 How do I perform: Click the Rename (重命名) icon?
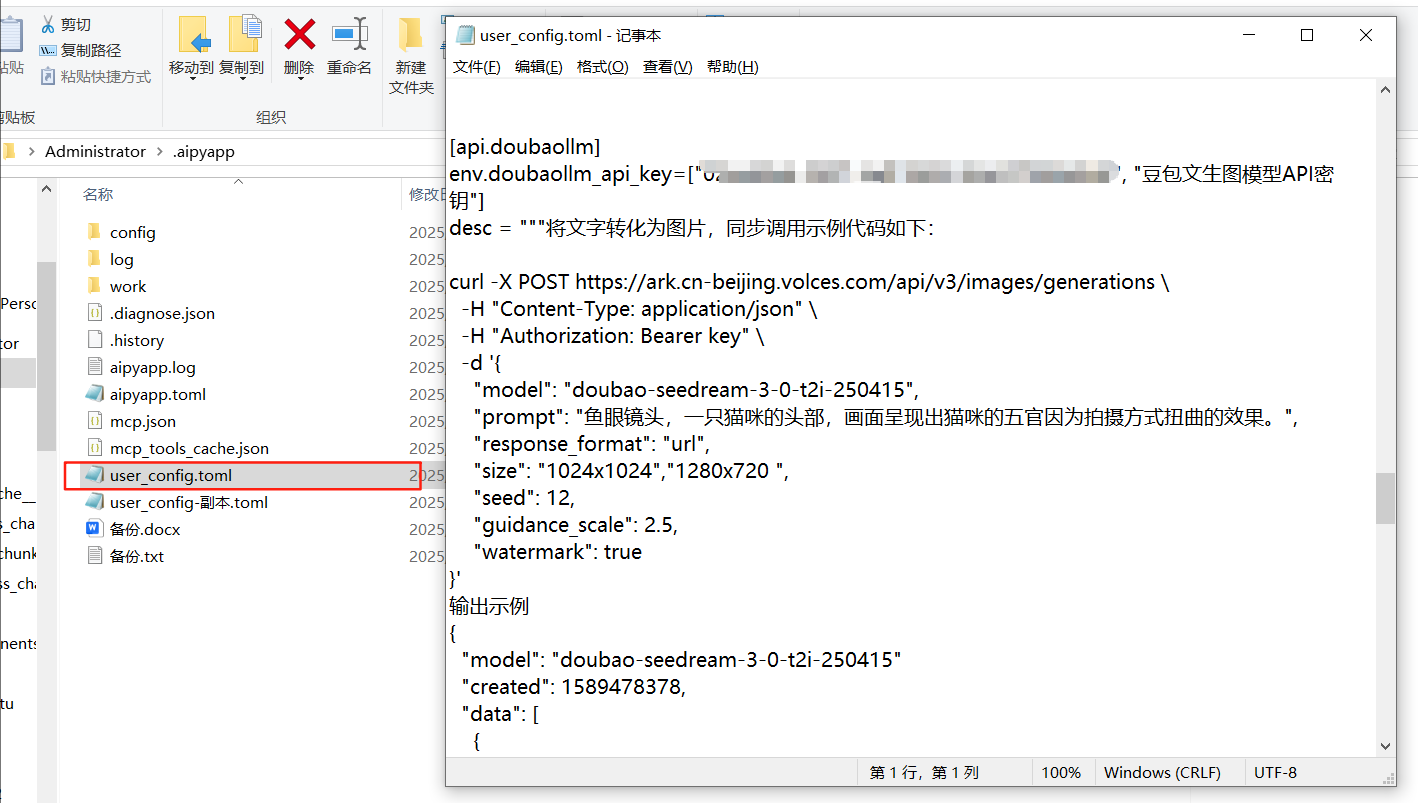pos(350,35)
